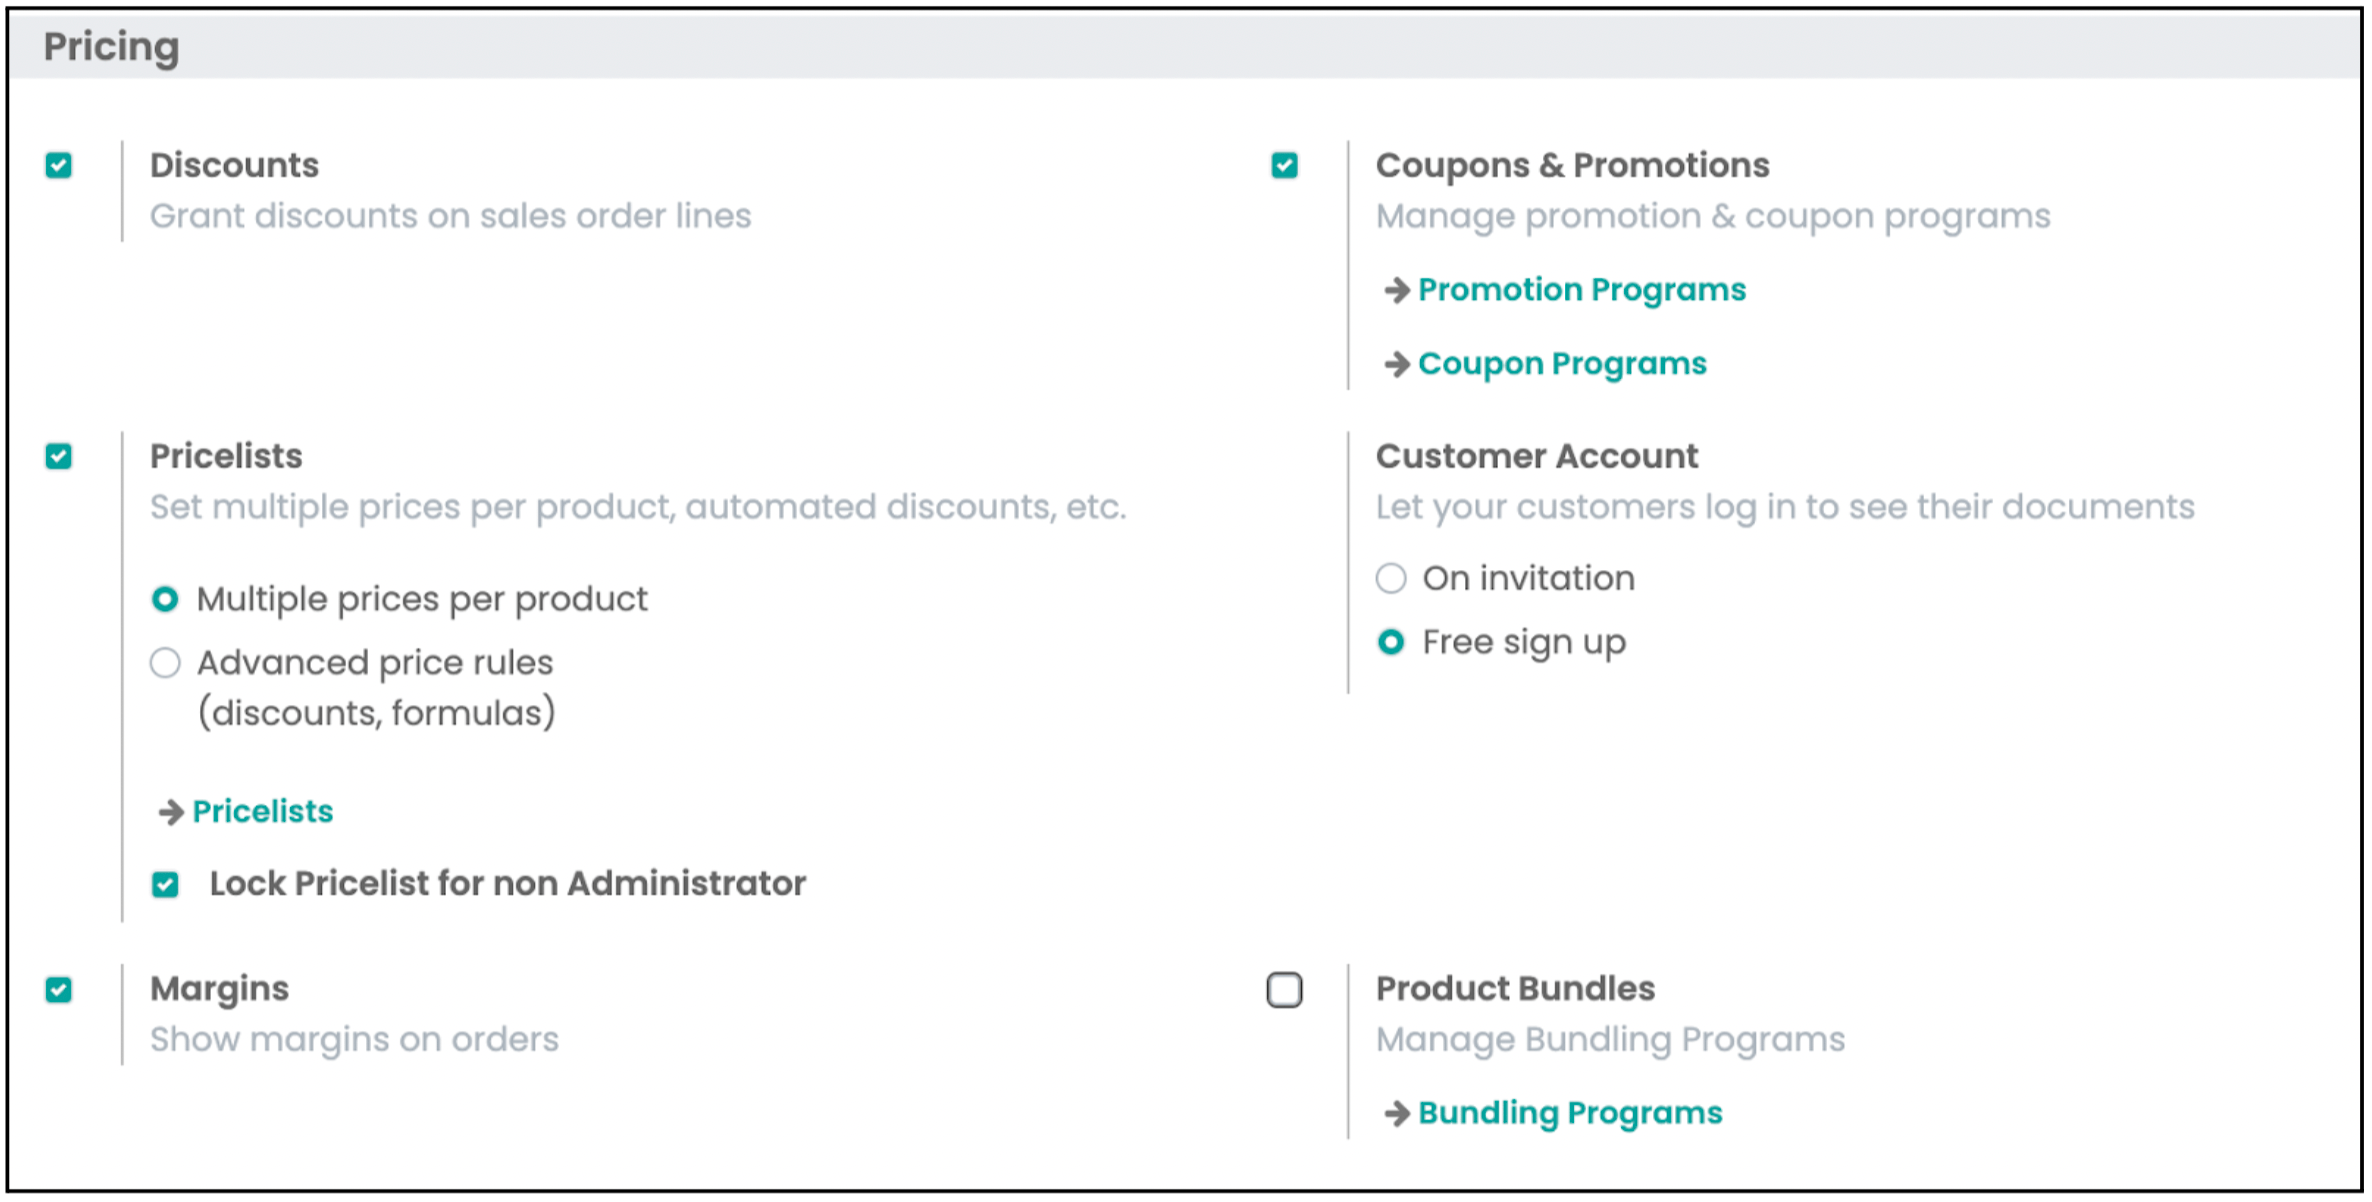Open the Promotion Programs link
The width and height of the screenshot is (2372, 1202).
click(1582, 290)
